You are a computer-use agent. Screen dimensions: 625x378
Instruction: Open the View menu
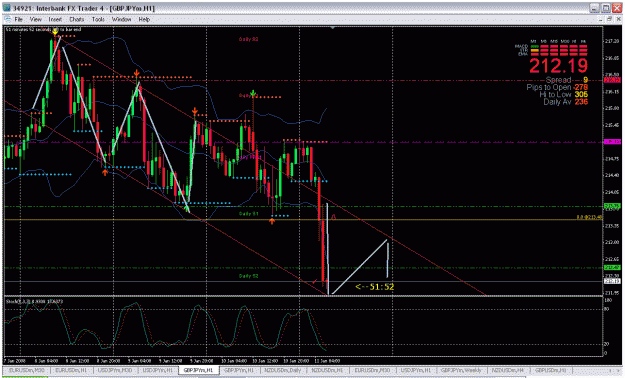click(x=35, y=19)
